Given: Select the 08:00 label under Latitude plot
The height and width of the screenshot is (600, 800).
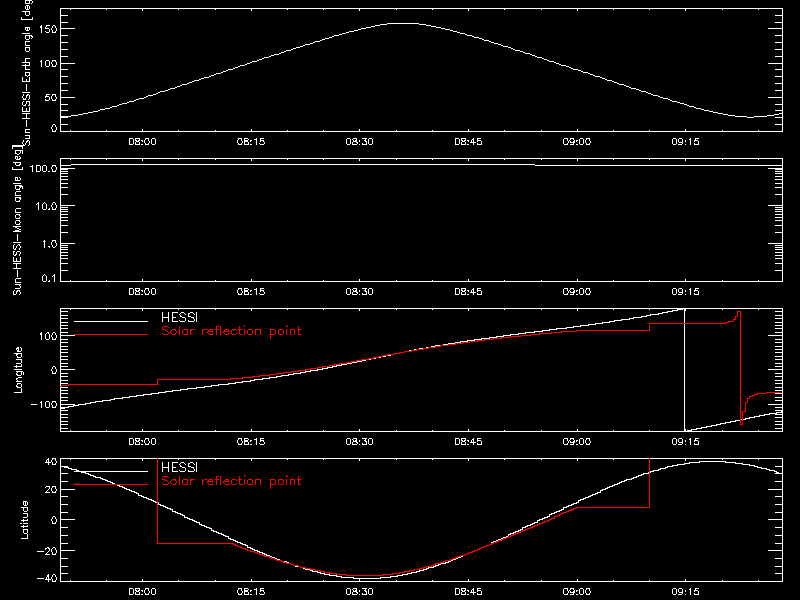Looking at the screenshot, I should [x=142, y=592].
